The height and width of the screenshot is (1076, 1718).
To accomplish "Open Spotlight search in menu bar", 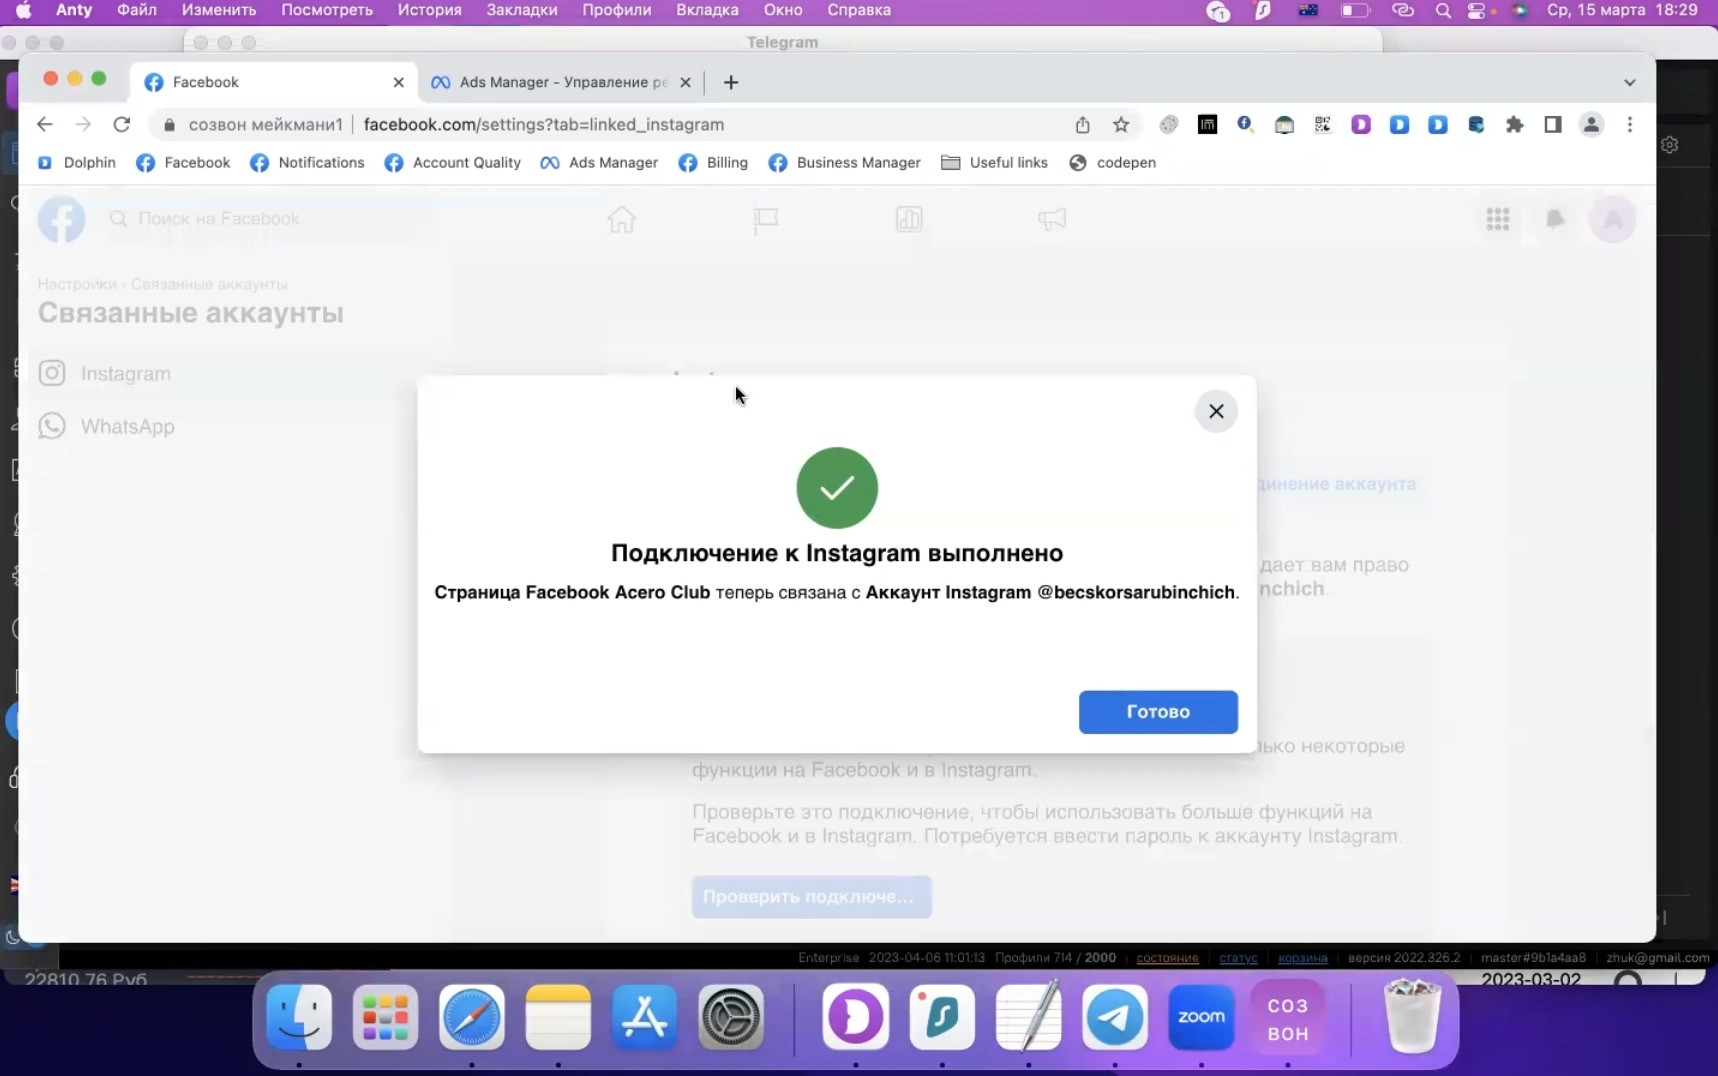I will pos(1442,11).
